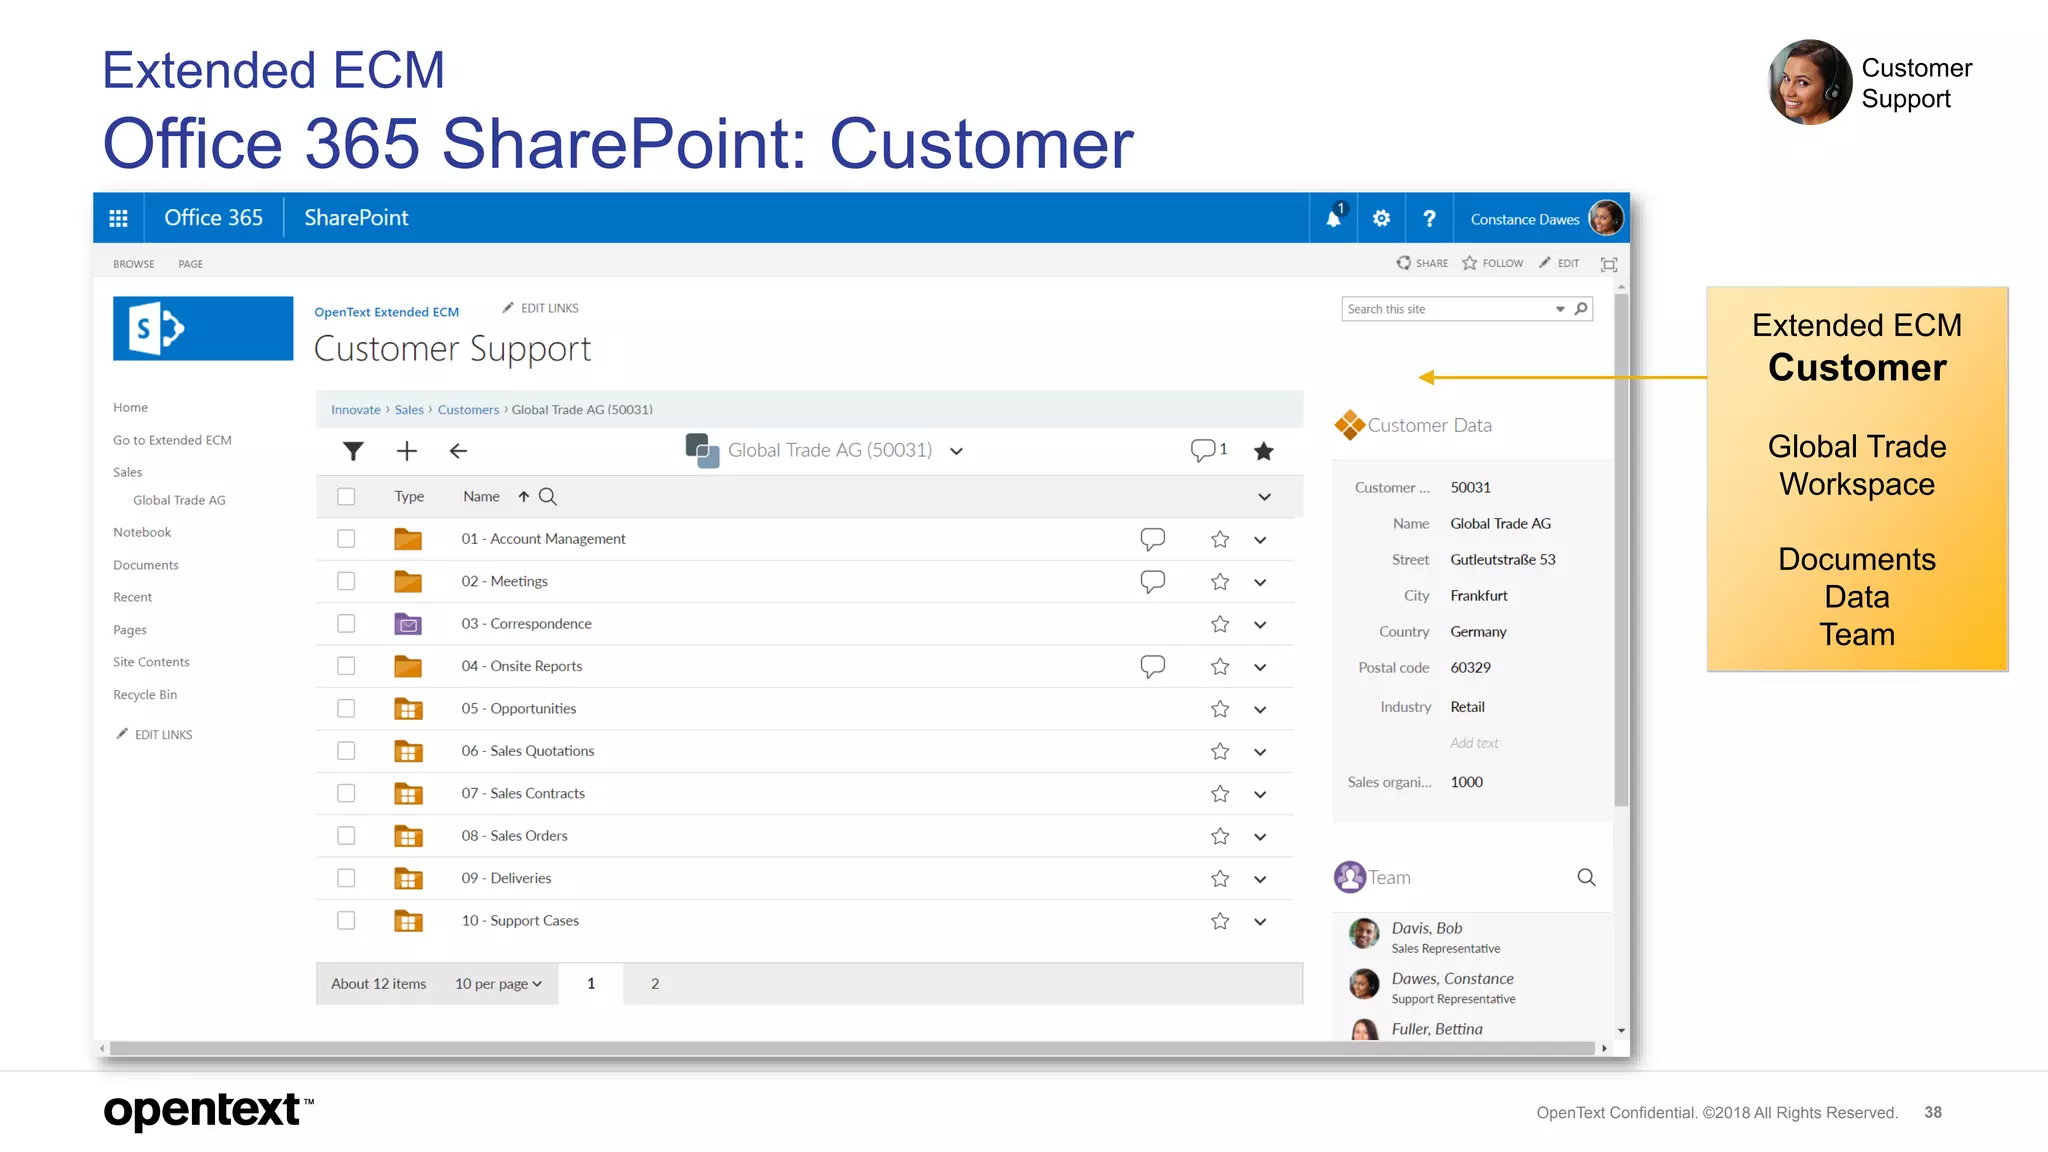Image resolution: width=2048 pixels, height=1152 pixels.
Task: Follow the Customers breadcrumb link
Action: [468, 410]
